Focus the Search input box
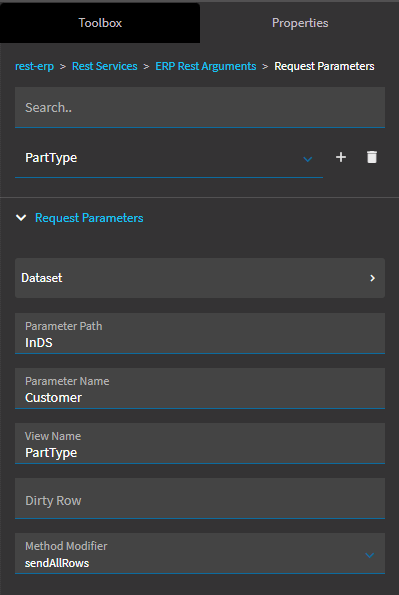Viewport: 399px width, 595px height. tap(200, 107)
